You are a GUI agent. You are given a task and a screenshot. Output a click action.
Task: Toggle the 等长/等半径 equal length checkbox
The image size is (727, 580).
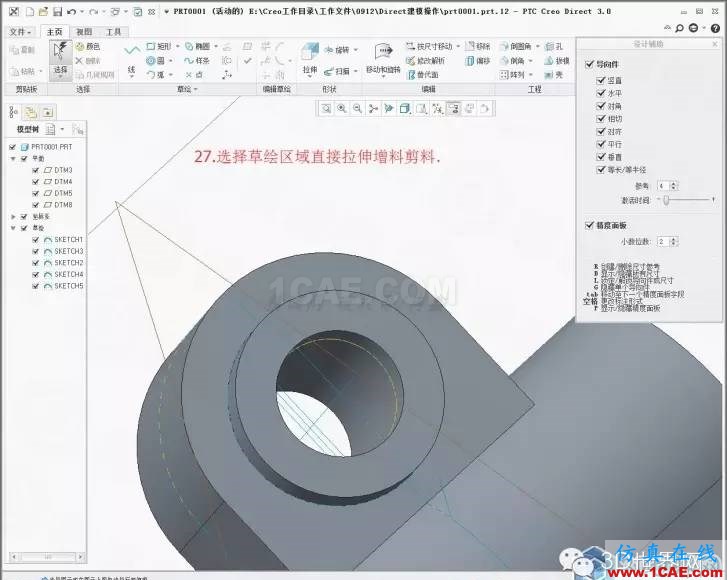pyautogui.click(x=601, y=170)
